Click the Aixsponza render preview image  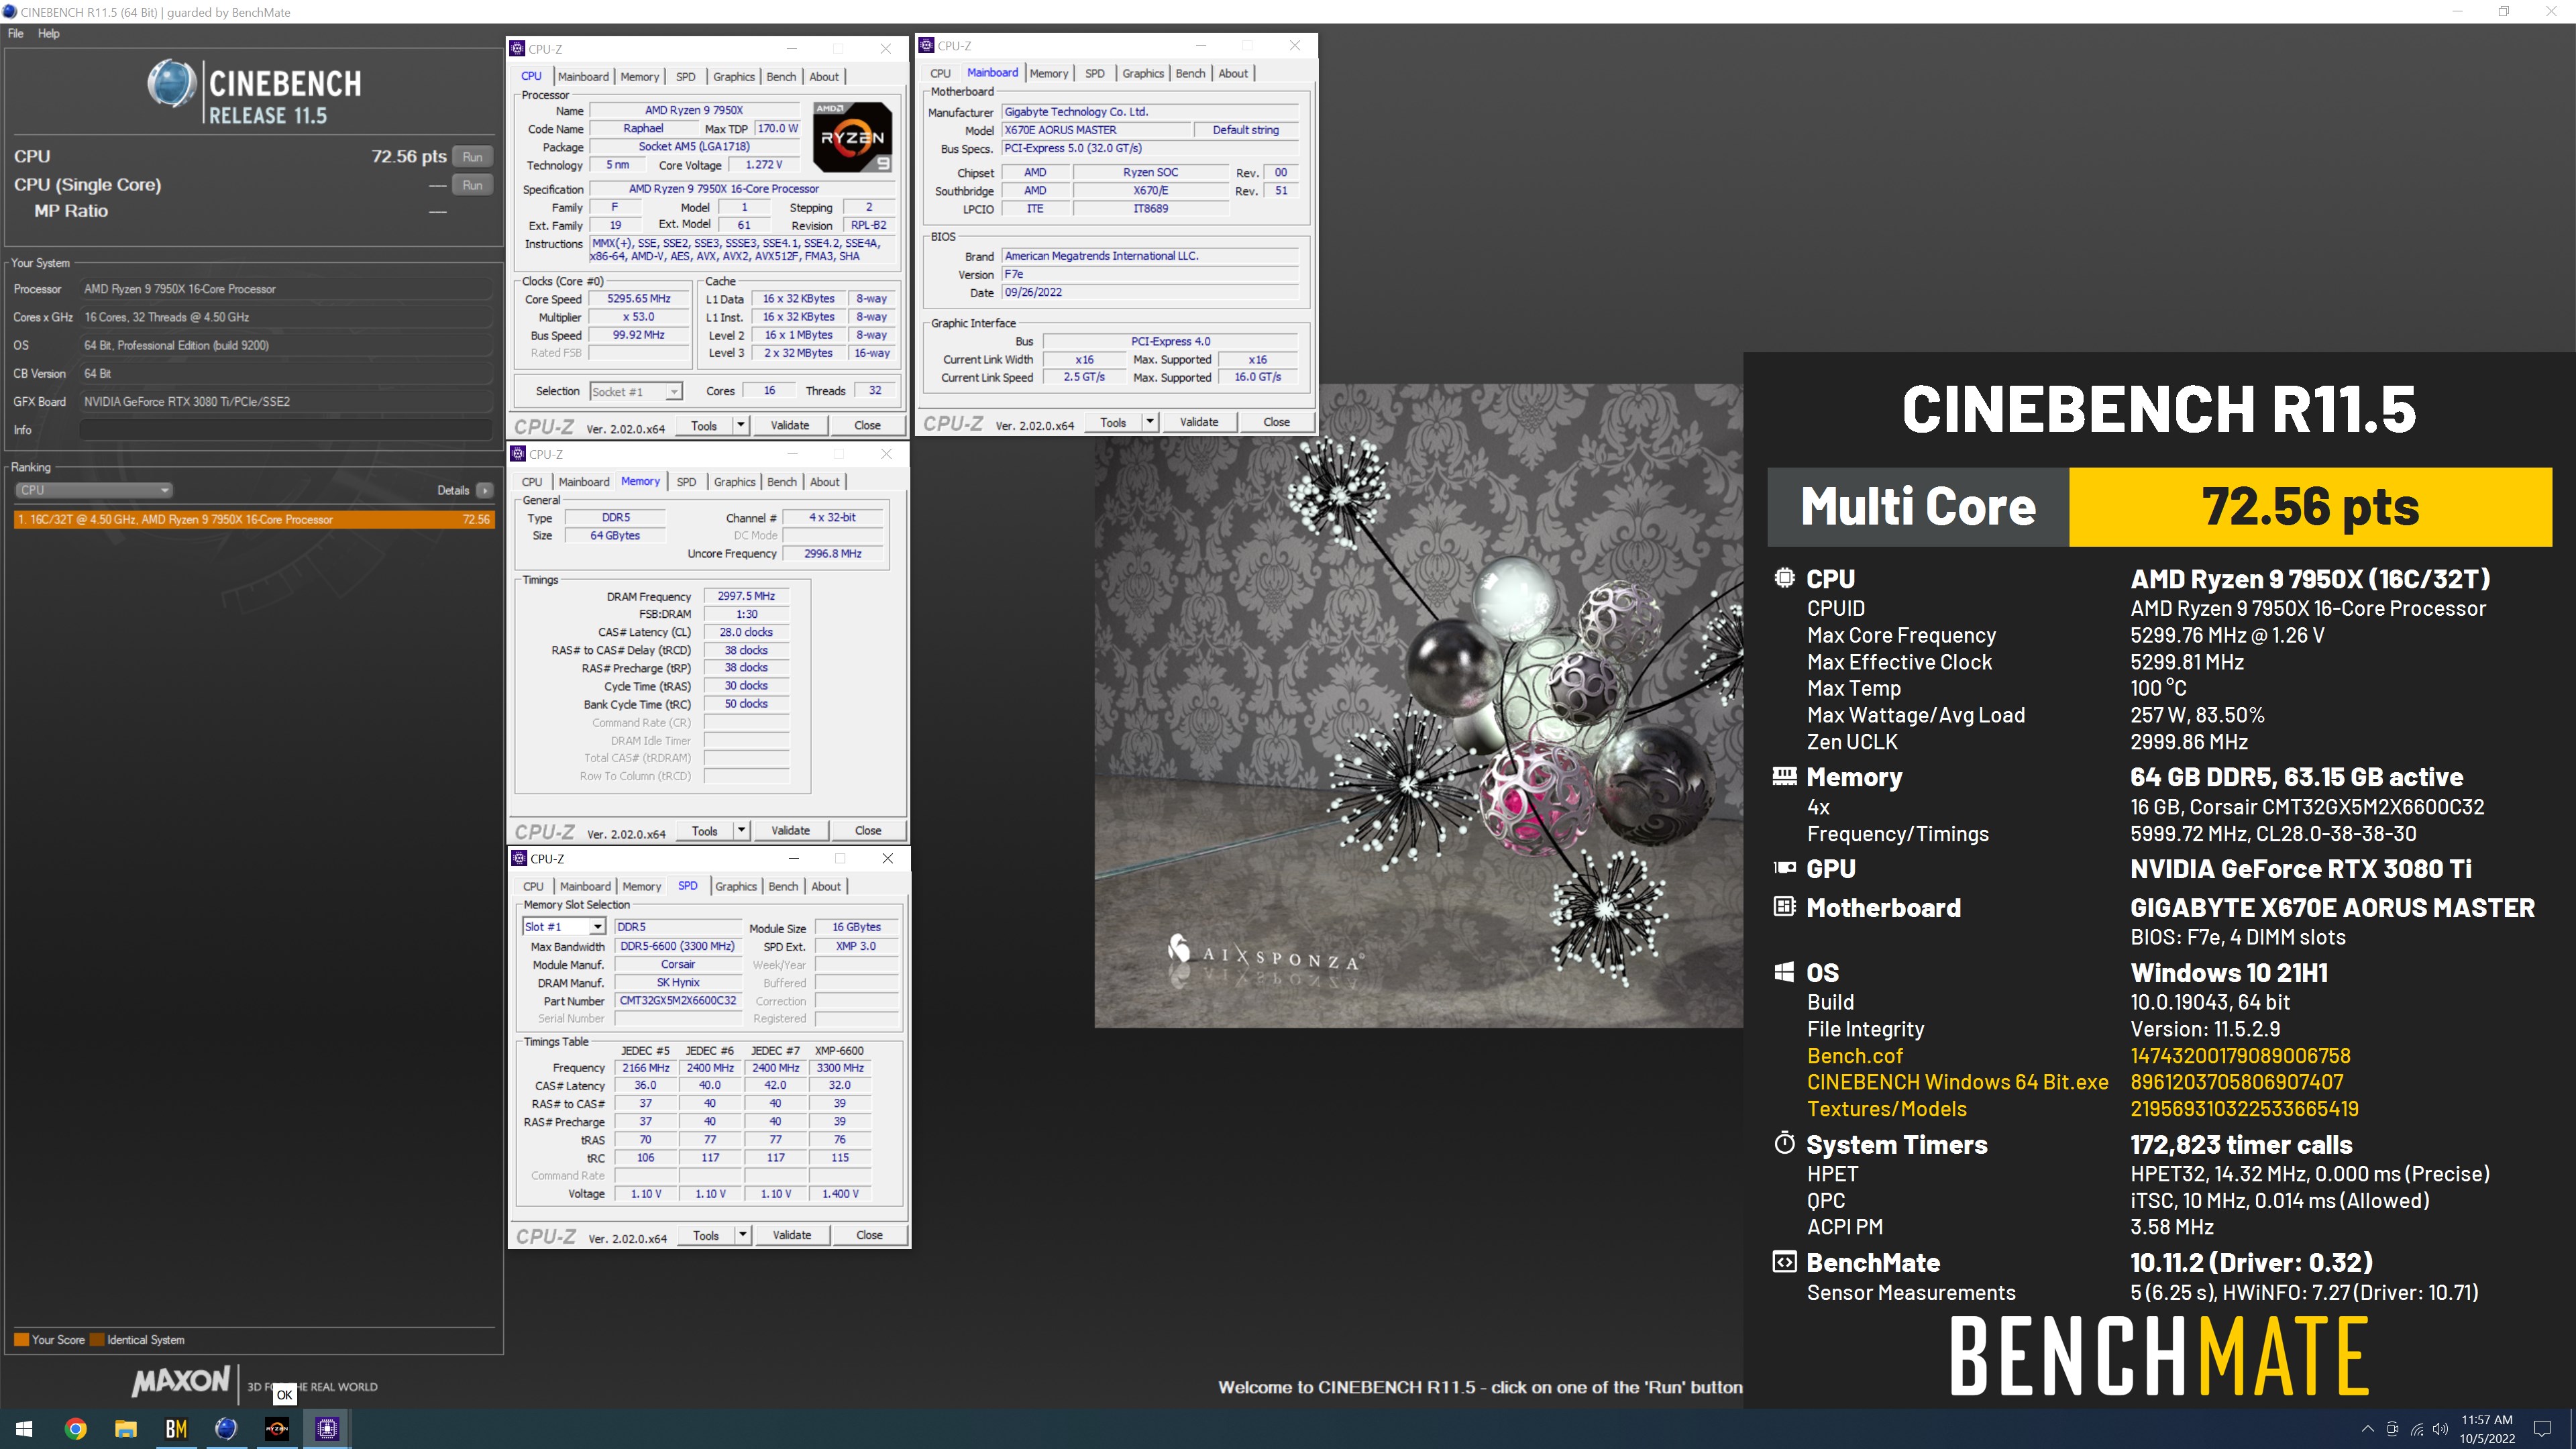click(x=1418, y=705)
